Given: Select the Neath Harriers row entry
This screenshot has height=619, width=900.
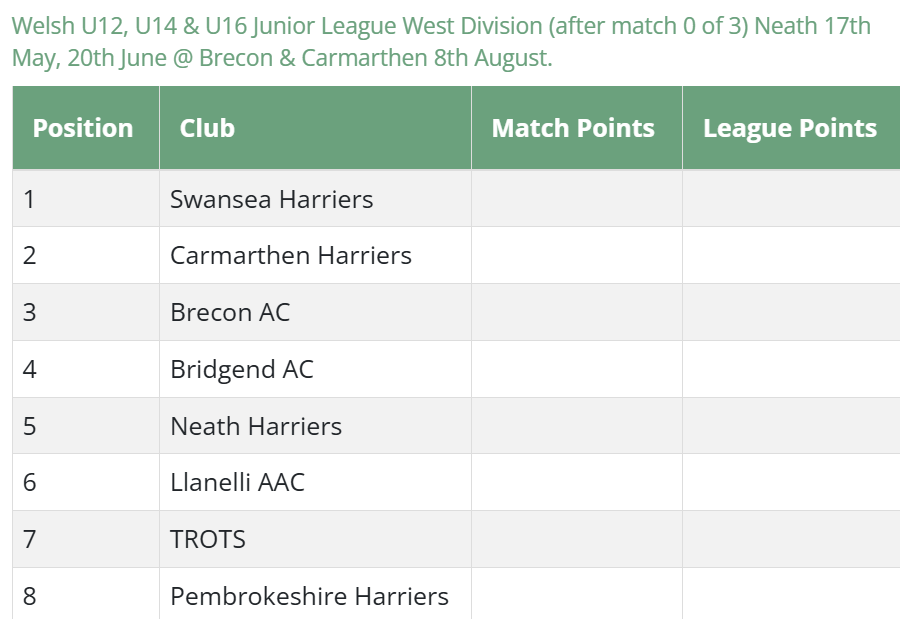Looking at the screenshot, I should coord(256,426).
